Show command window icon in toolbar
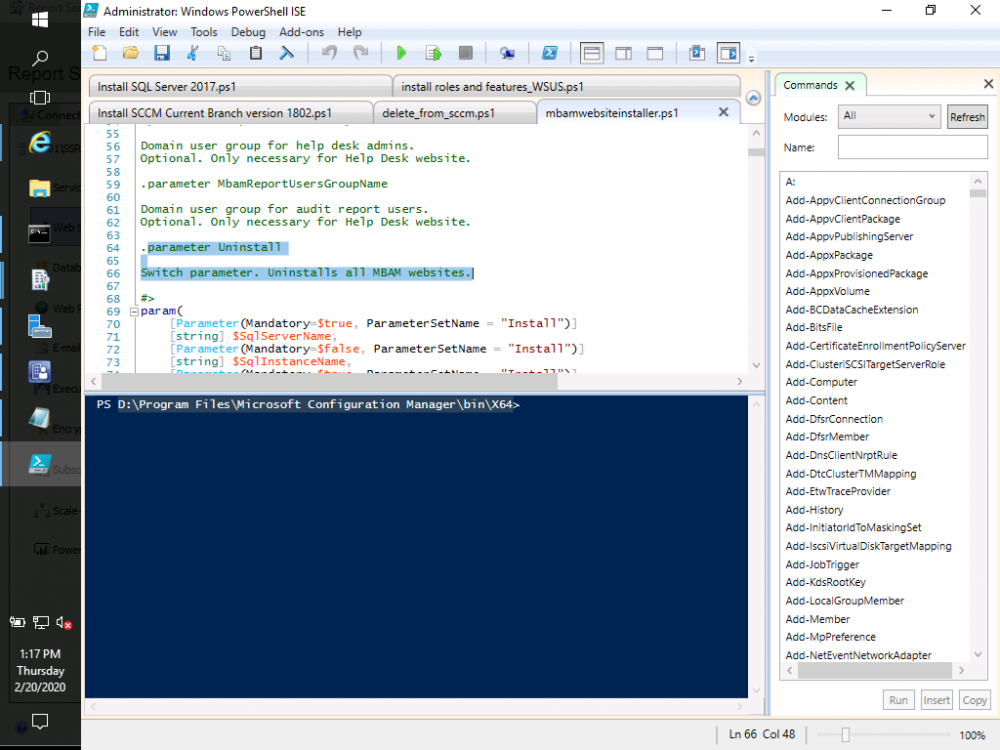This screenshot has width=1000, height=750. 697,53
